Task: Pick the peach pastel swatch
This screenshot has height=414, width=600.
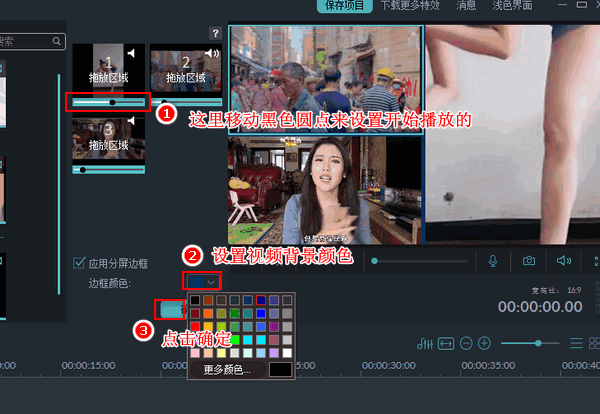Action: pos(208,353)
